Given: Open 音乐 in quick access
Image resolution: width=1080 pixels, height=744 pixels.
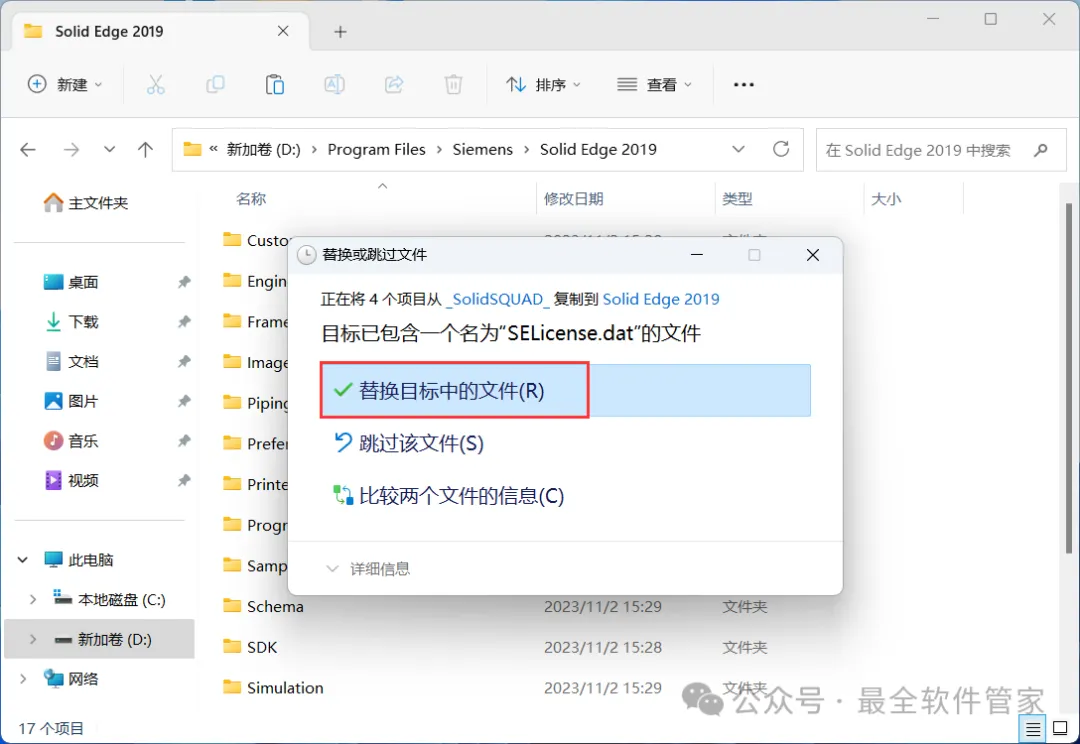Looking at the screenshot, I should [x=71, y=441].
